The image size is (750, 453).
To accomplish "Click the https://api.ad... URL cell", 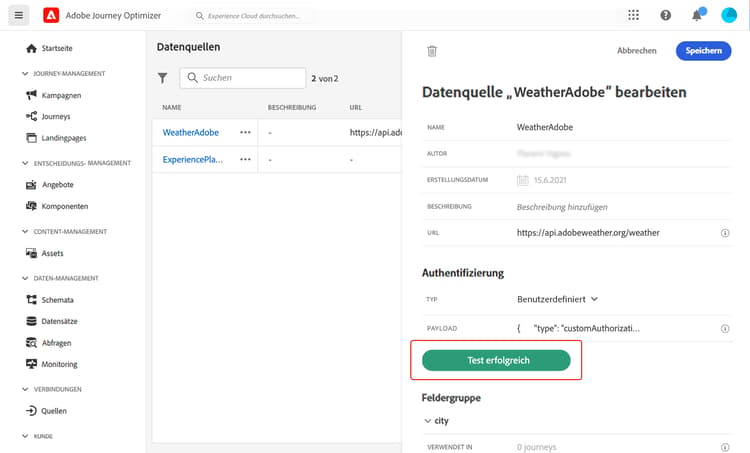I will coord(375,133).
